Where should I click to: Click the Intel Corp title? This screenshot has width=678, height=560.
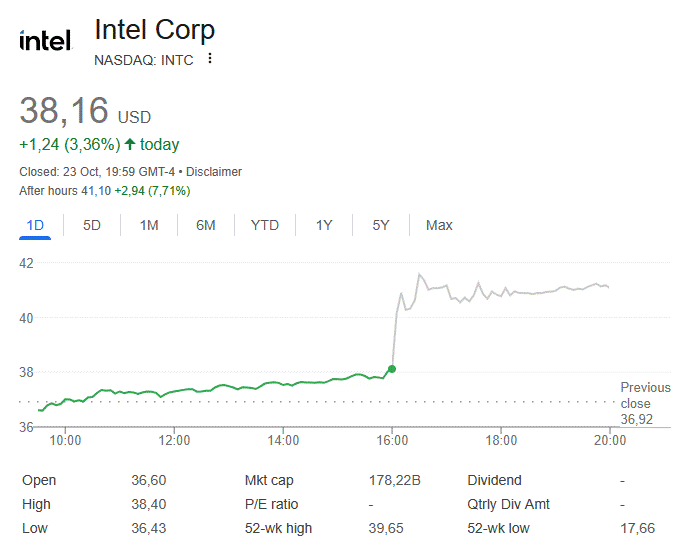[x=154, y=29]
